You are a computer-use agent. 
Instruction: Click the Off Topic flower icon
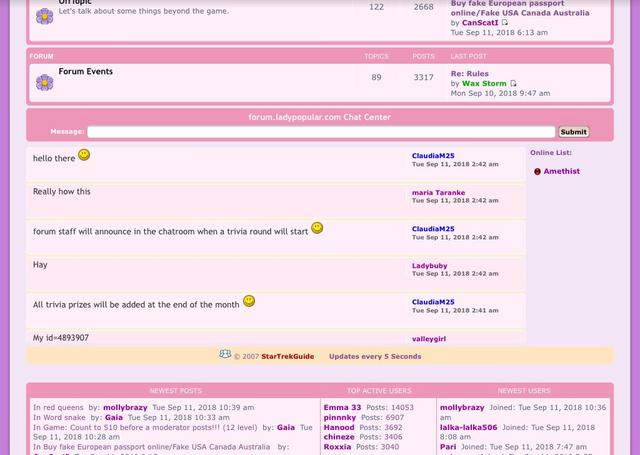44,17
